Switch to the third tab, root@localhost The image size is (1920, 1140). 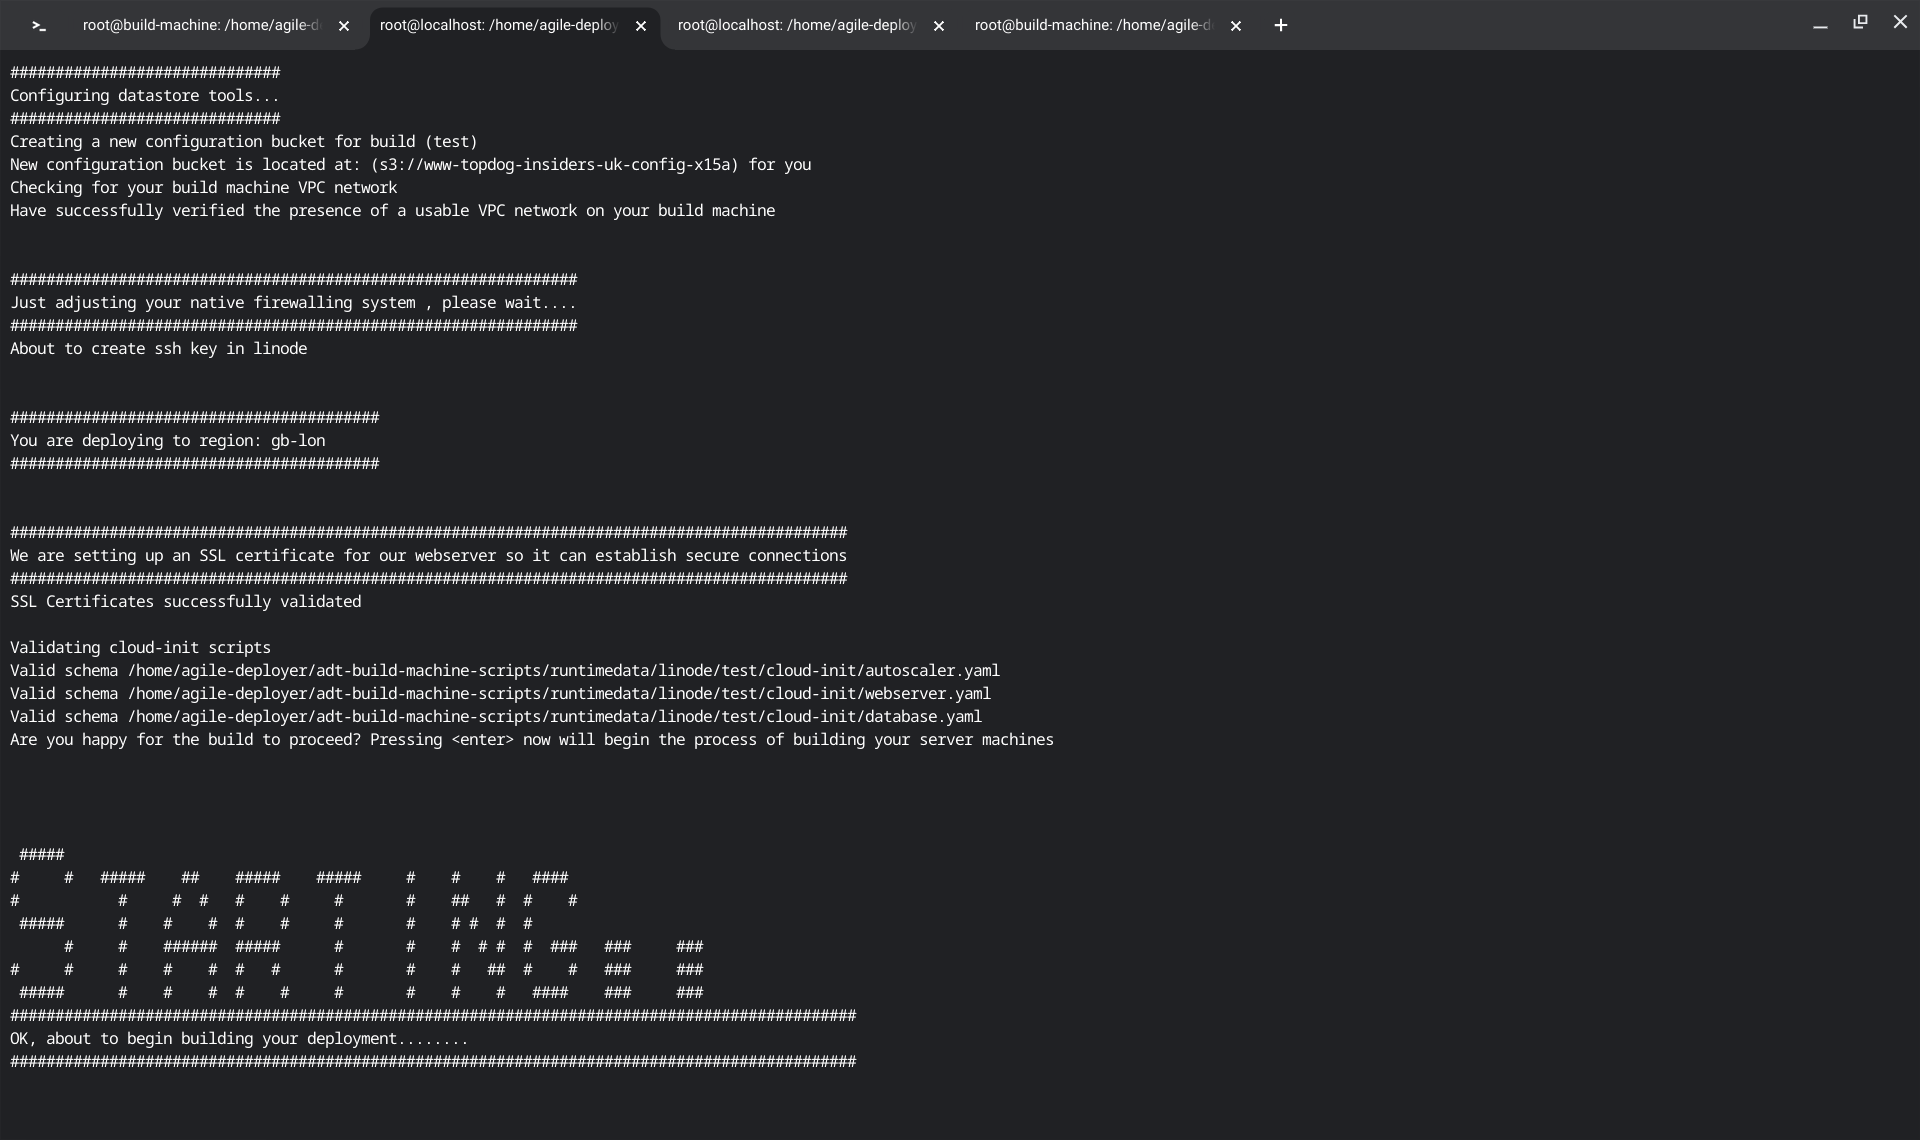(x=796, y=26)
